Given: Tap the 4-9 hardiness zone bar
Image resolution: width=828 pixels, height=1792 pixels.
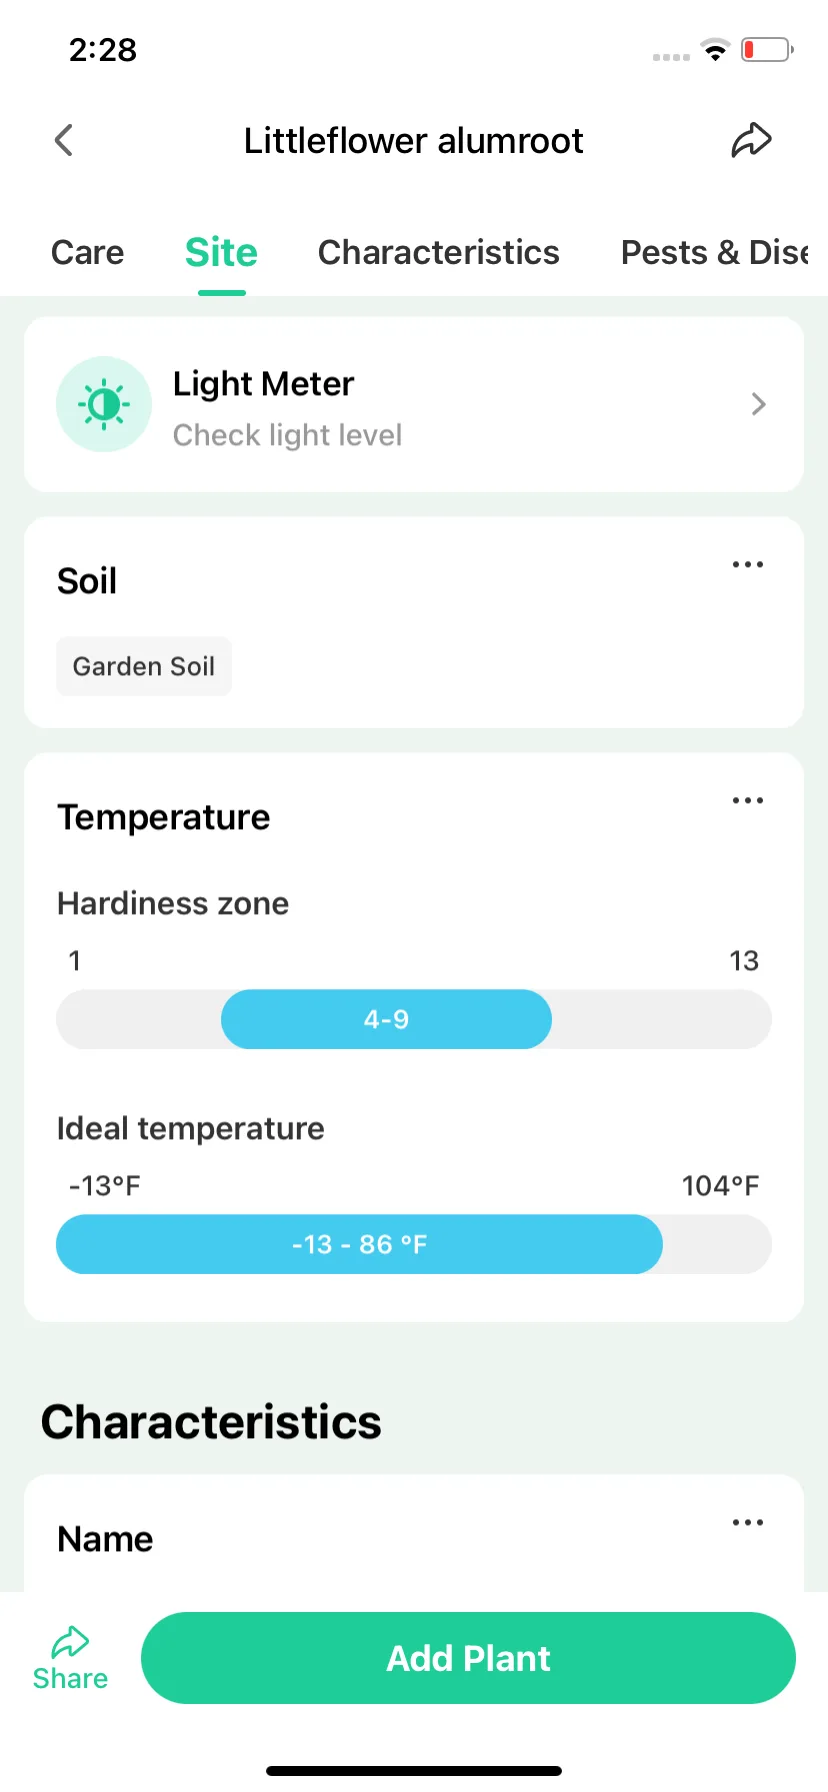Looking at the screenshot, I should (x=386, y=1019).
